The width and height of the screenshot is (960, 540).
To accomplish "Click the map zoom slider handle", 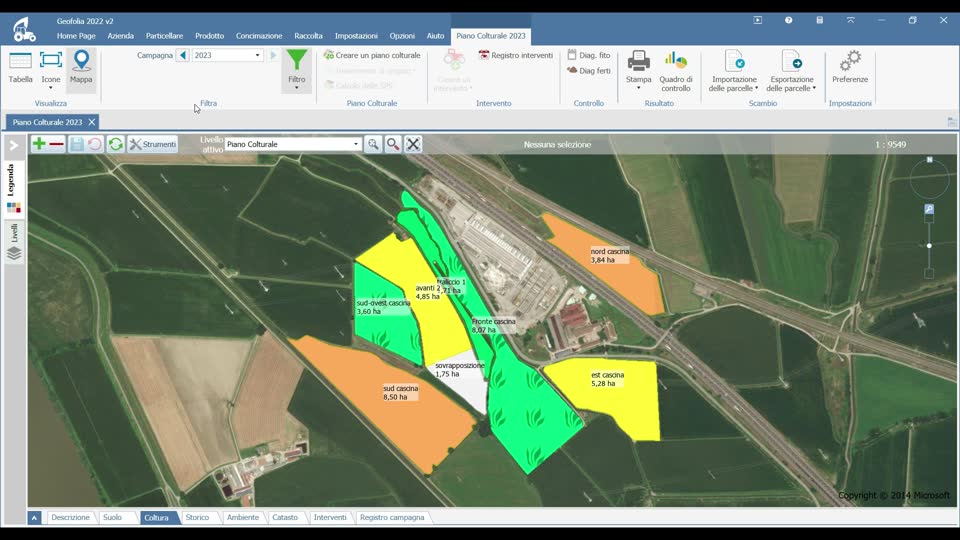I will (929, 246).
